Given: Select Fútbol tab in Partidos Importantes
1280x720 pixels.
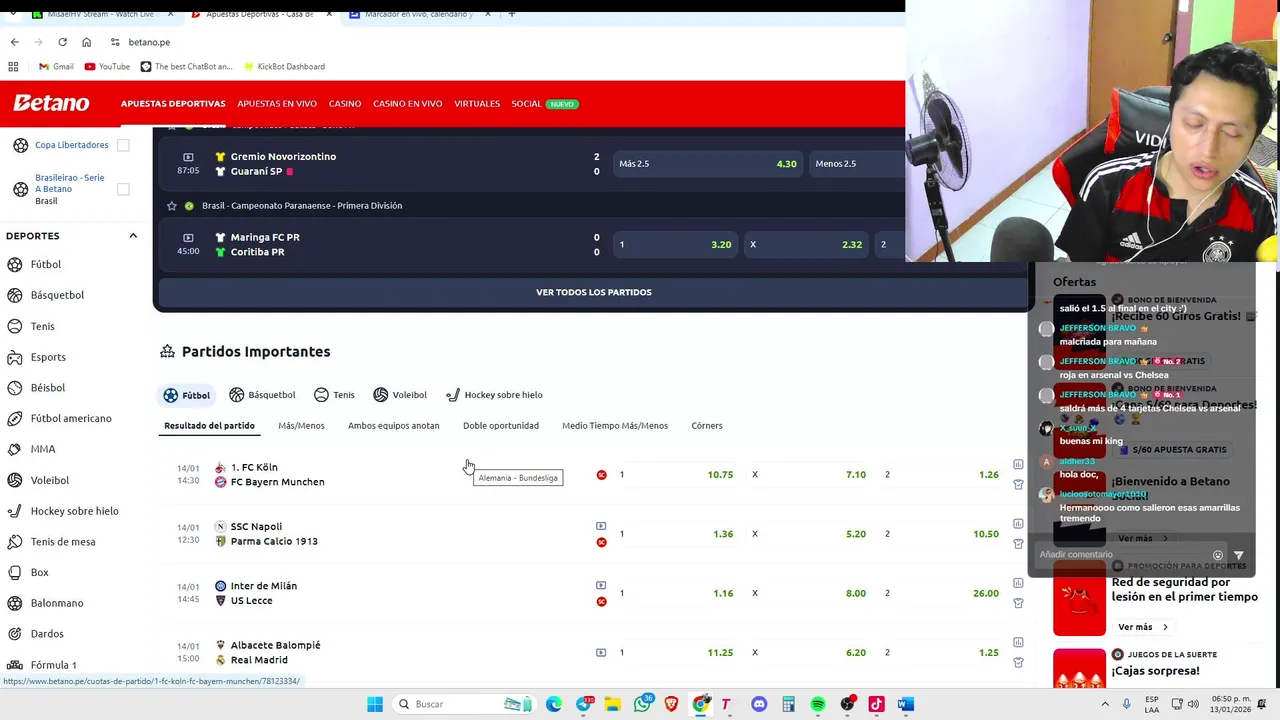Looking at the screenshot, I should [x=187, y=395].
